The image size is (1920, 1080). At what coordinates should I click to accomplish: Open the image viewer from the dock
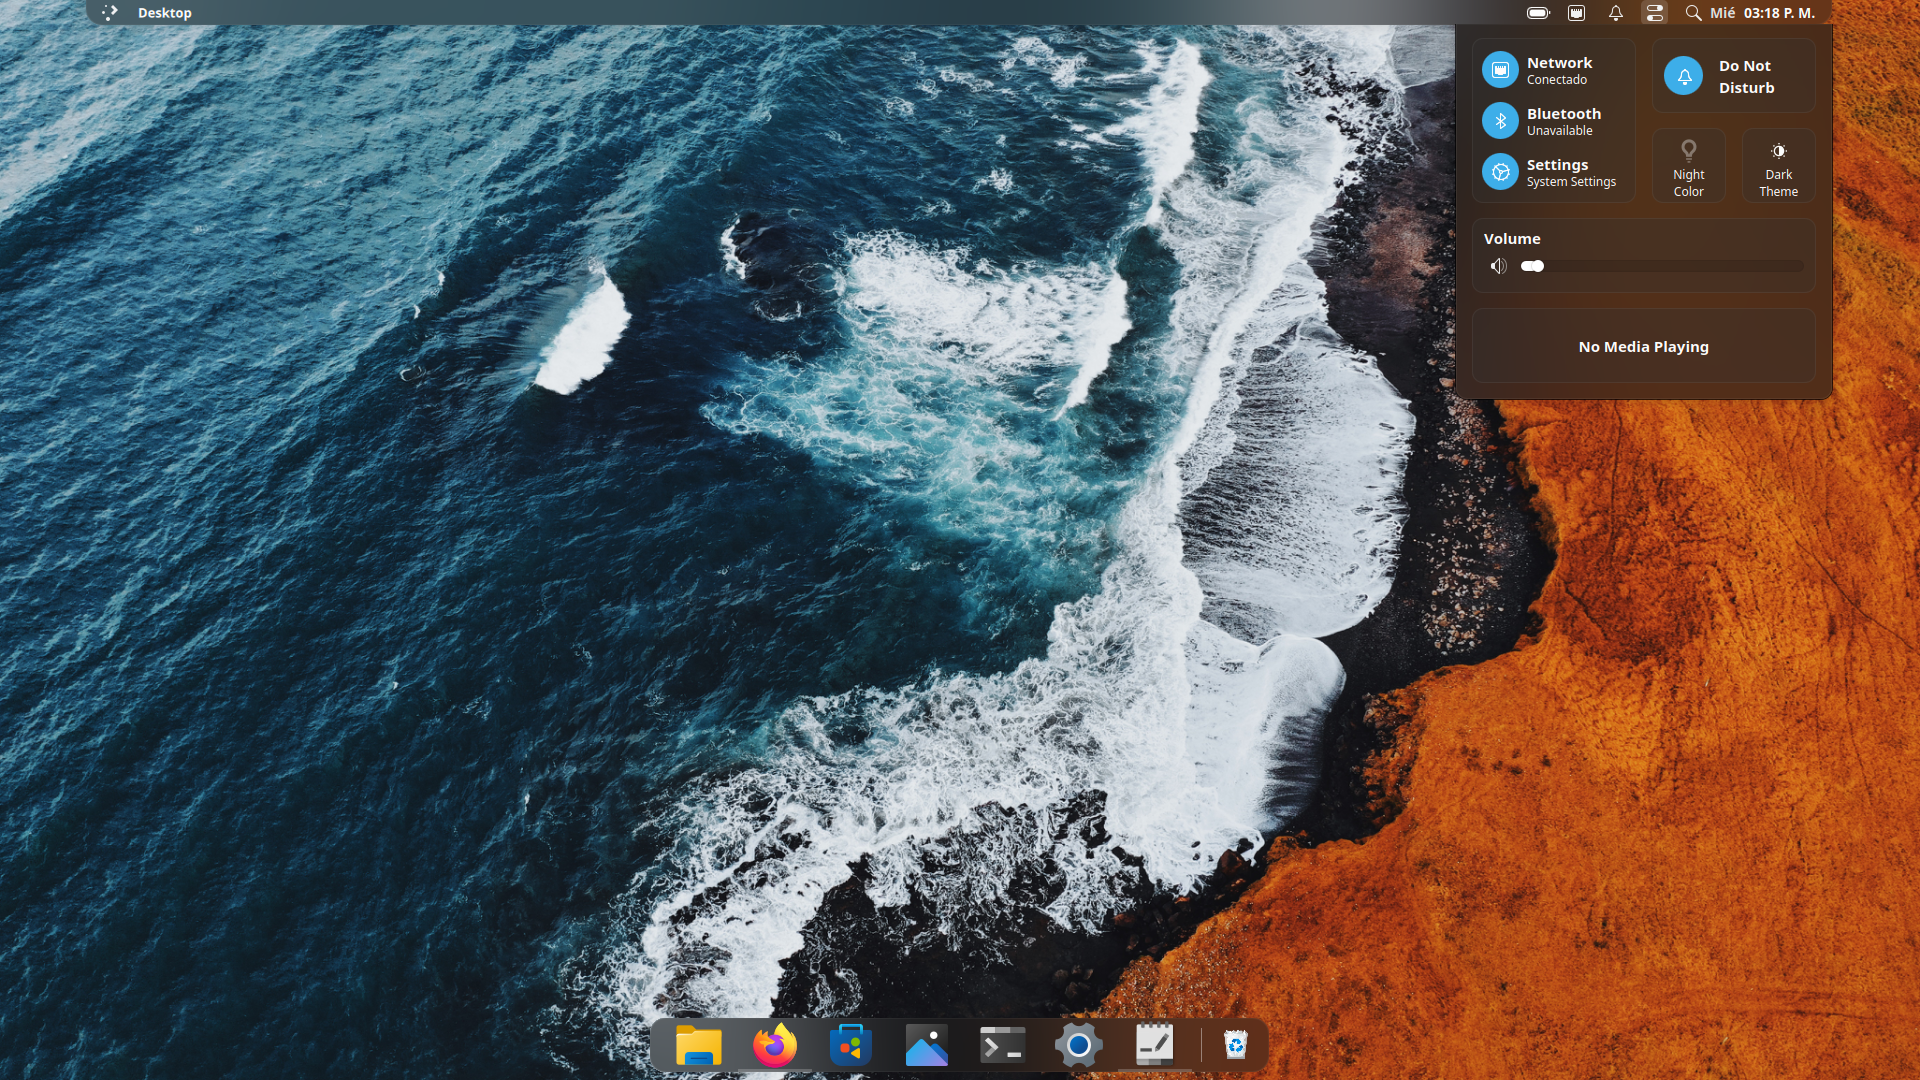point(927,1046)
